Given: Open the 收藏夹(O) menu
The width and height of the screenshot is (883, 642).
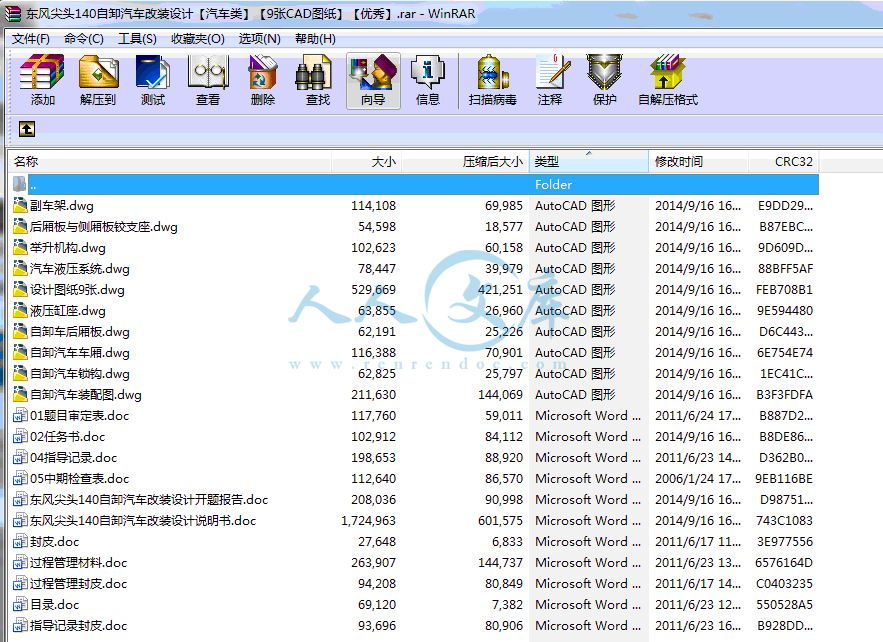Looking at the screenshot, I should [x=198, y=39].
